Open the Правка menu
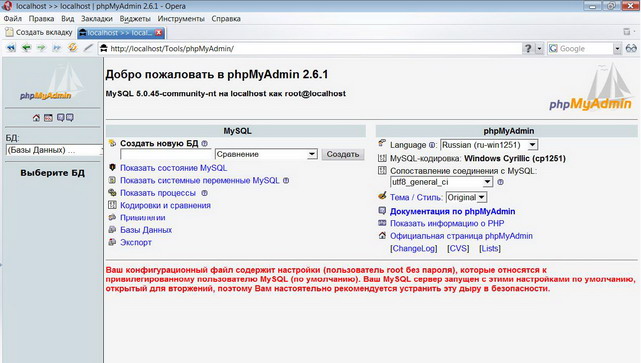This screenshot has width=641, height=363. click(x=41, y=19)
